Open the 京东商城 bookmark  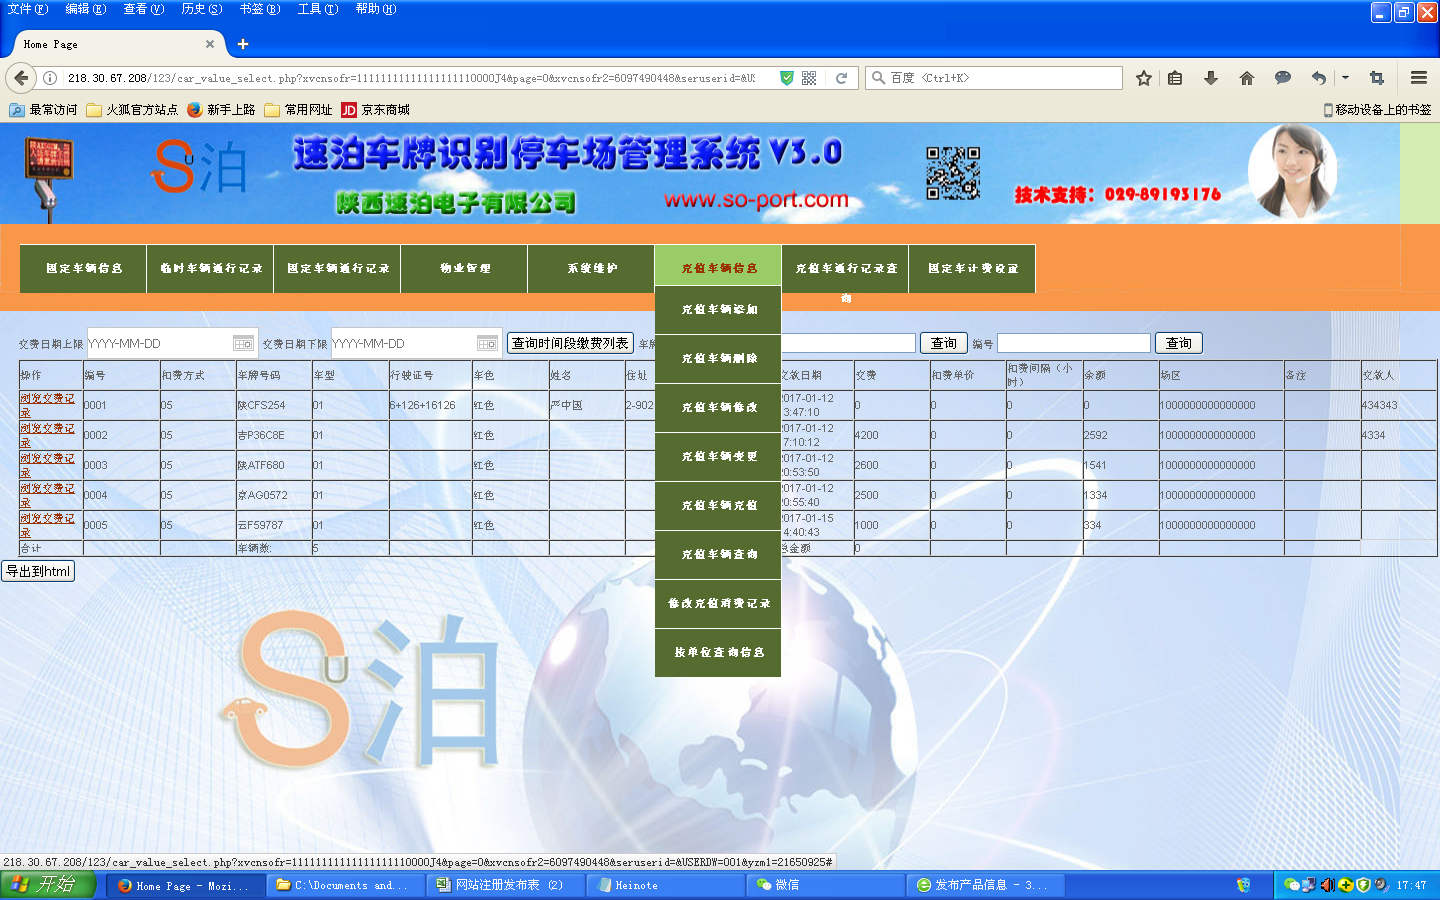(376, 110)
